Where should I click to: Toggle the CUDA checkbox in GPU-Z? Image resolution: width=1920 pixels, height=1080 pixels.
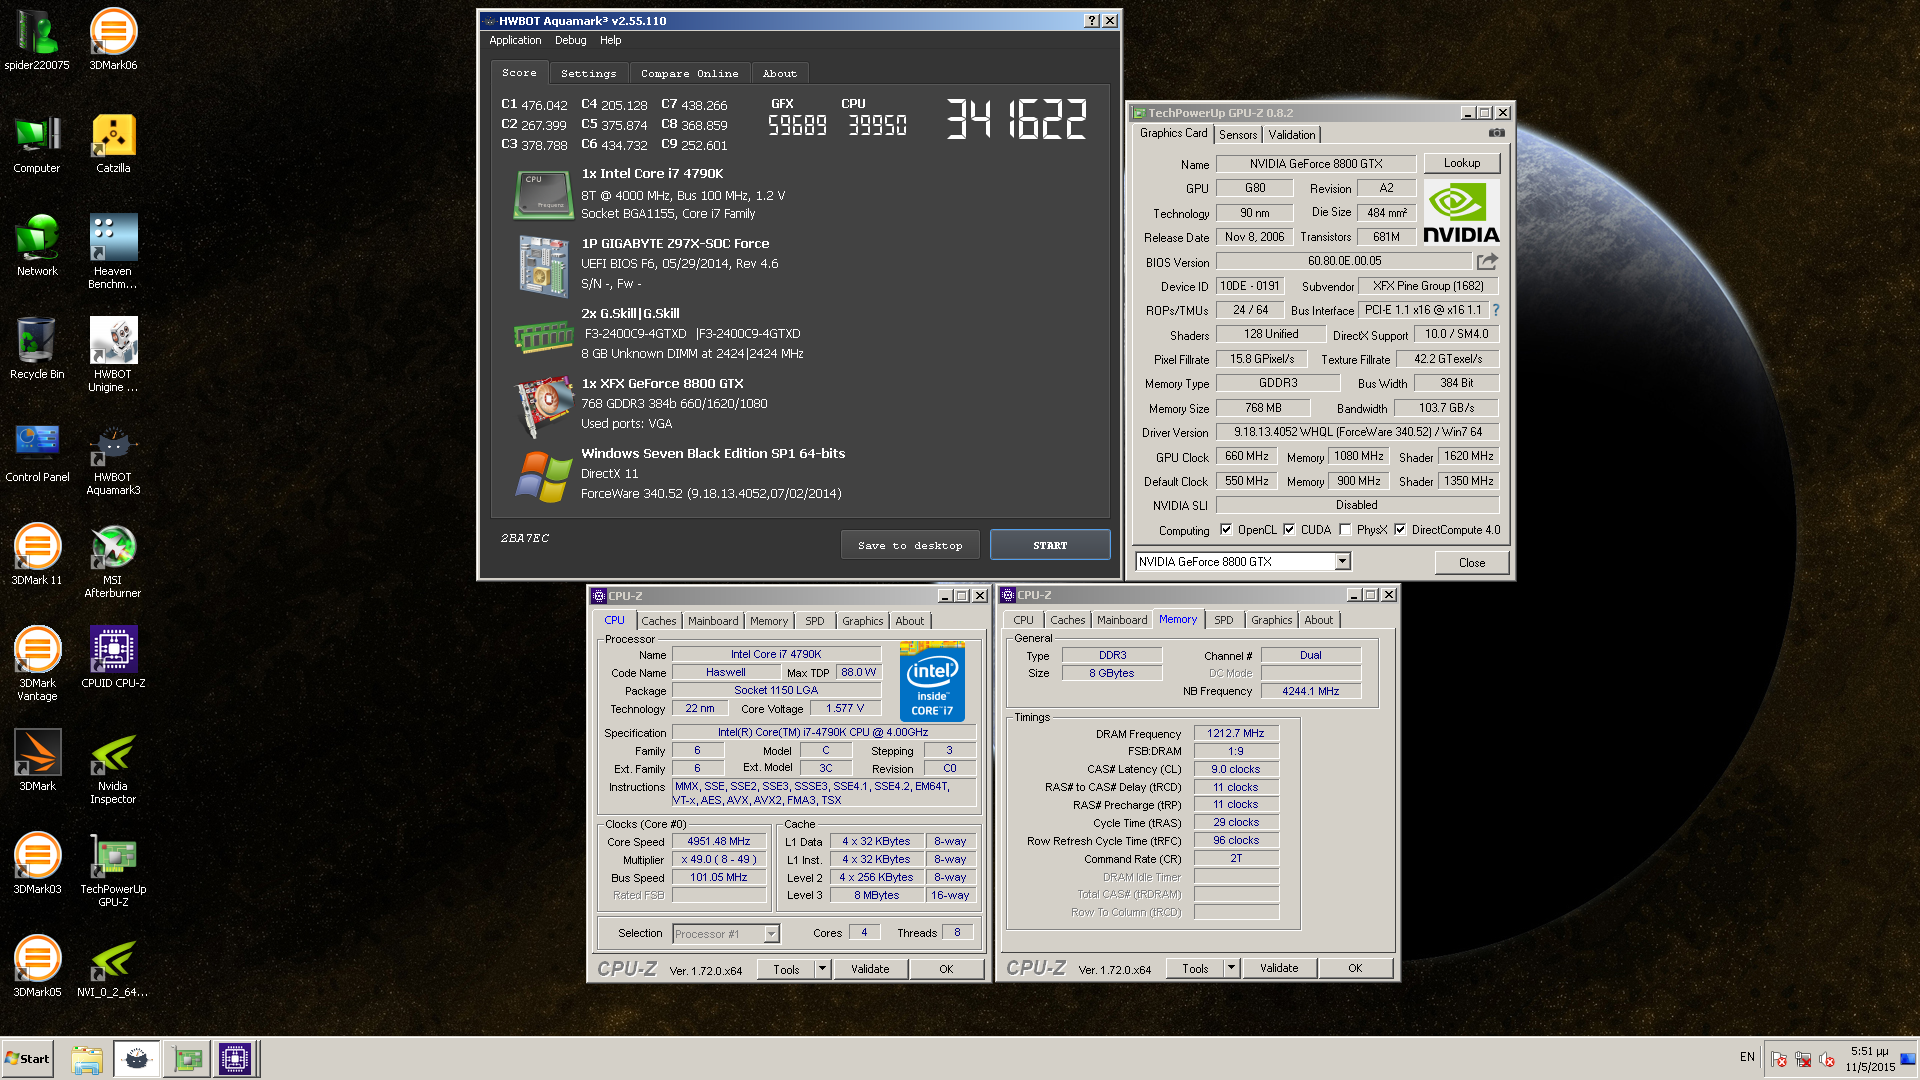click(x=1289, y=530)
